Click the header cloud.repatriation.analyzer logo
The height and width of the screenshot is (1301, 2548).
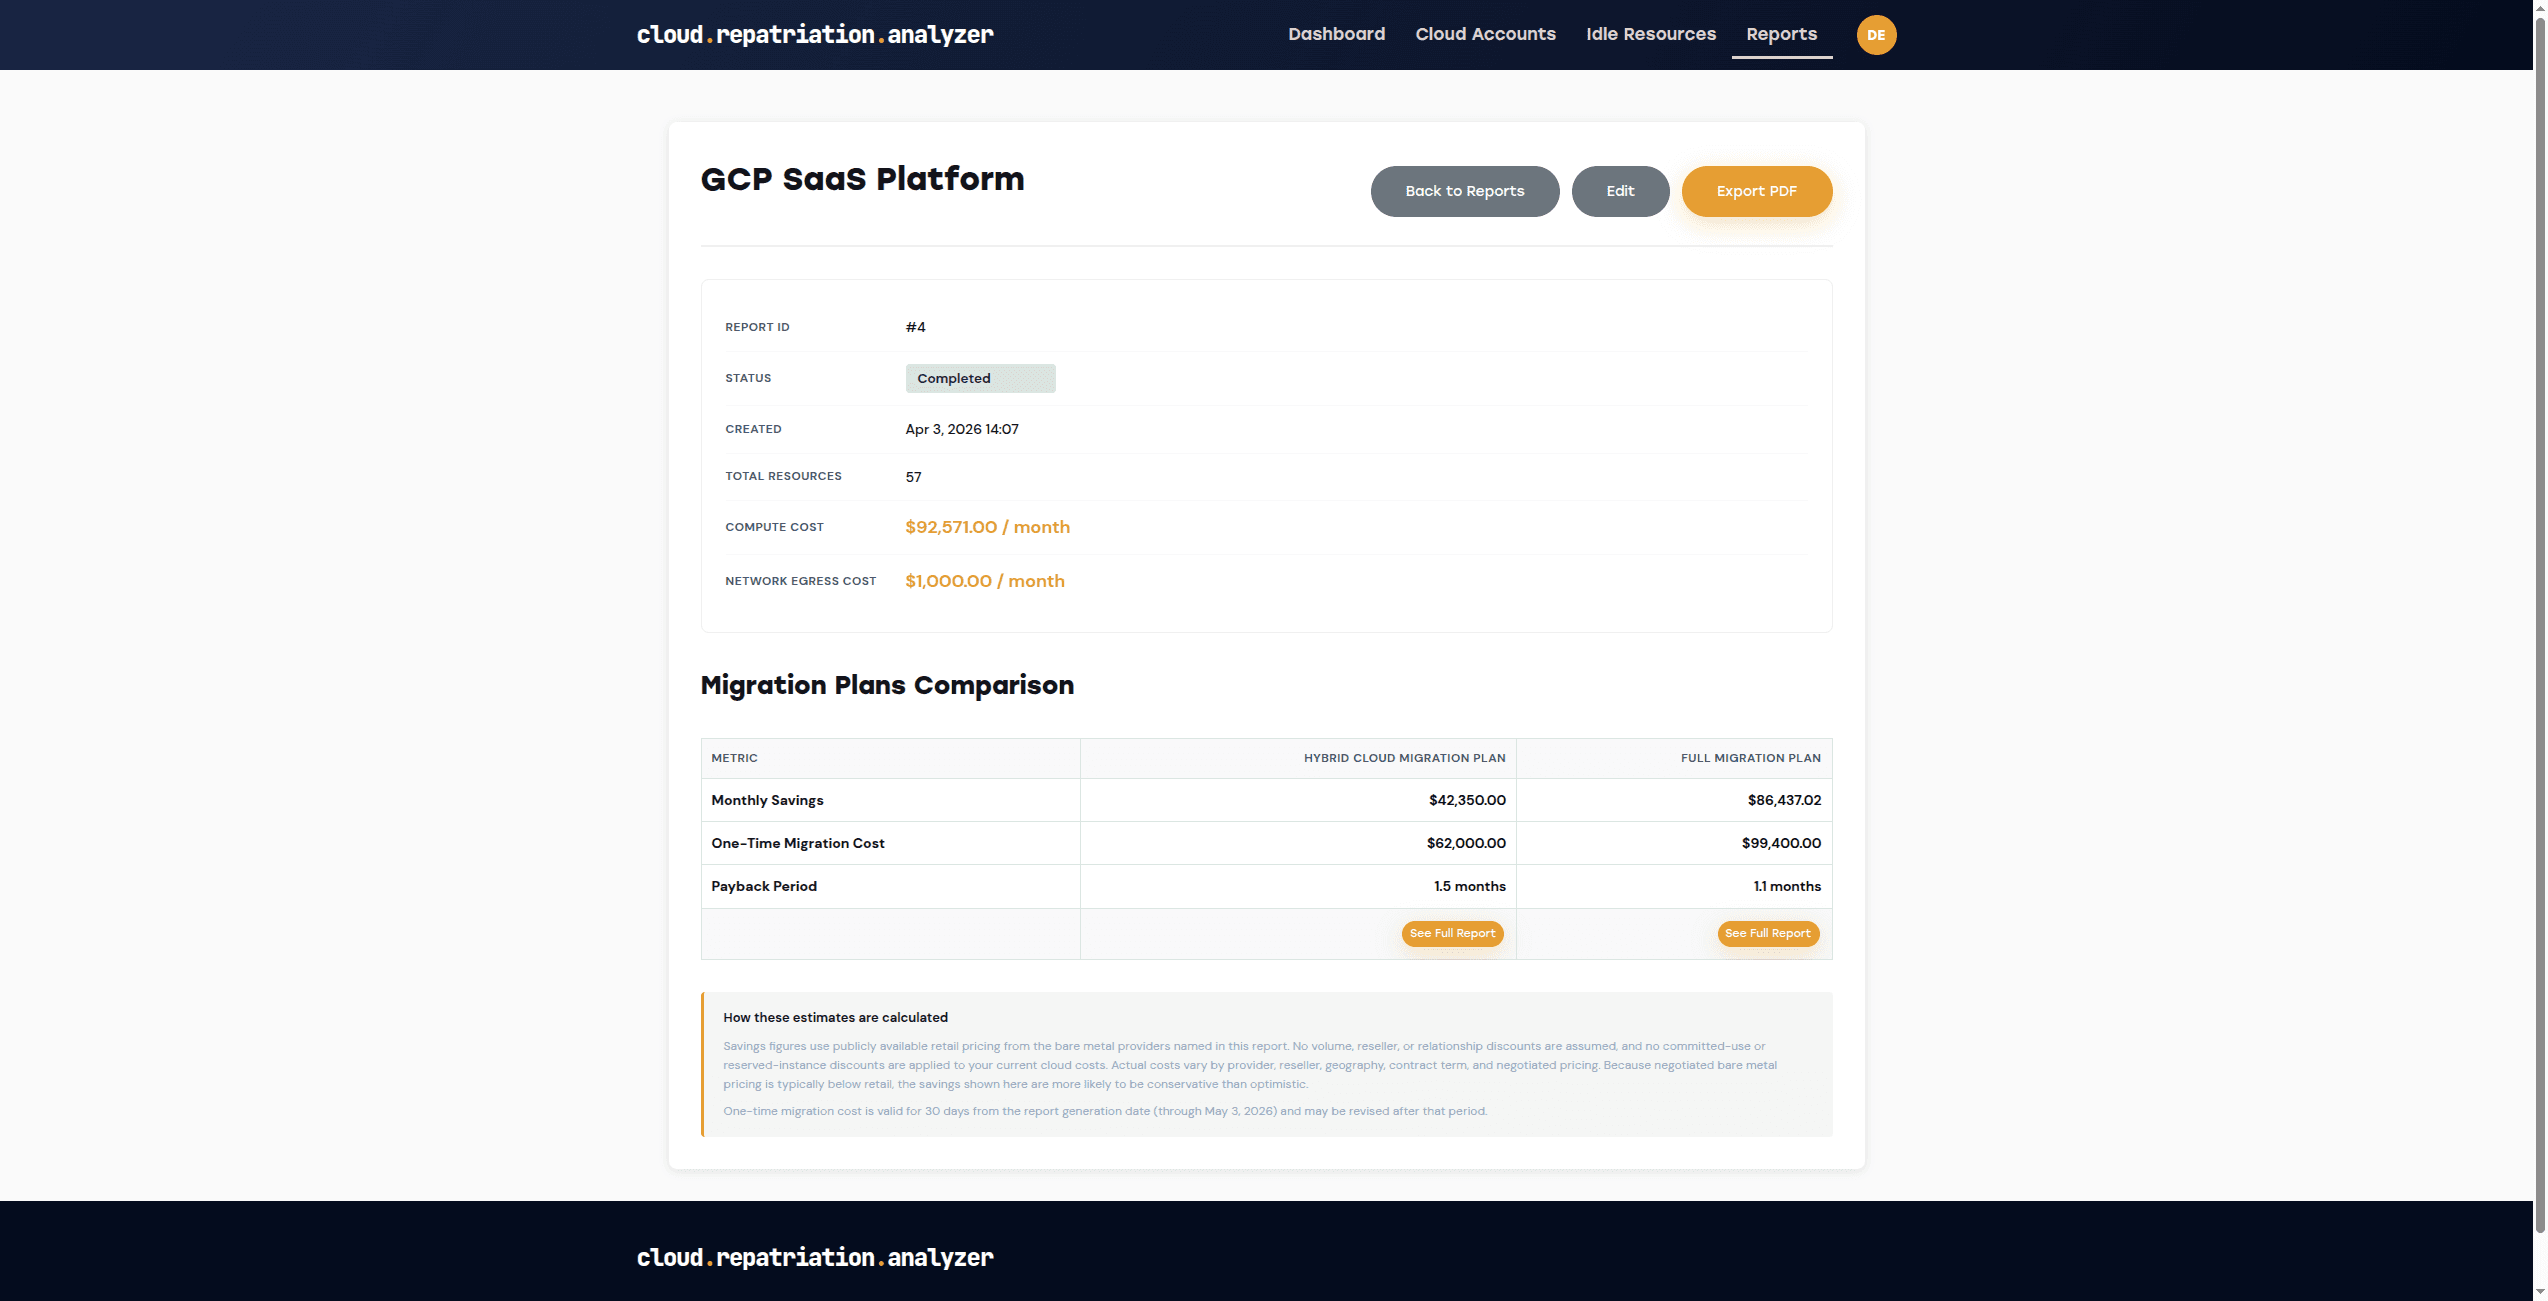(815, 35)
